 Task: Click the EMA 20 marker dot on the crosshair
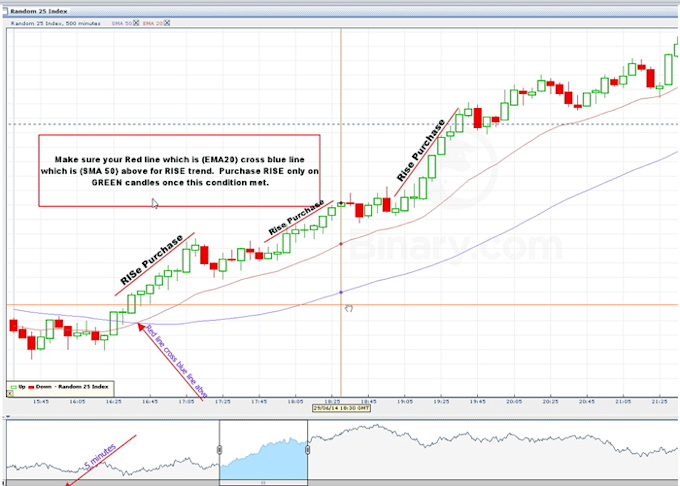click(x=341, y=244)
